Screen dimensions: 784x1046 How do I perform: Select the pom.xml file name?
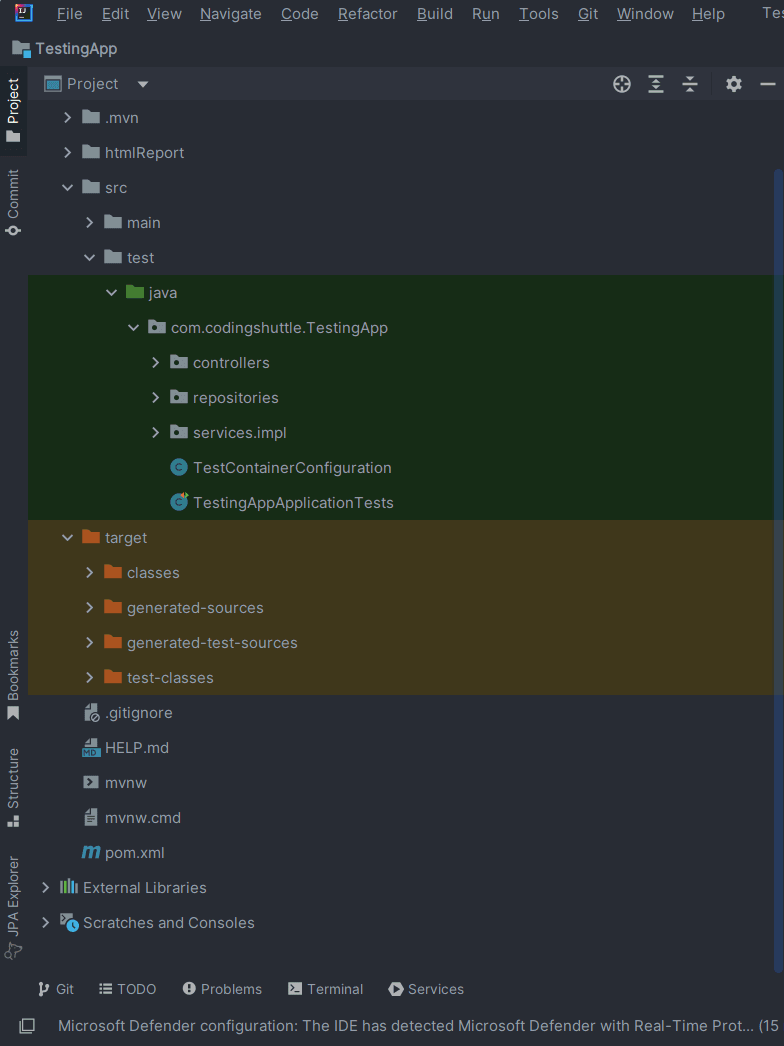coord(135,853)
